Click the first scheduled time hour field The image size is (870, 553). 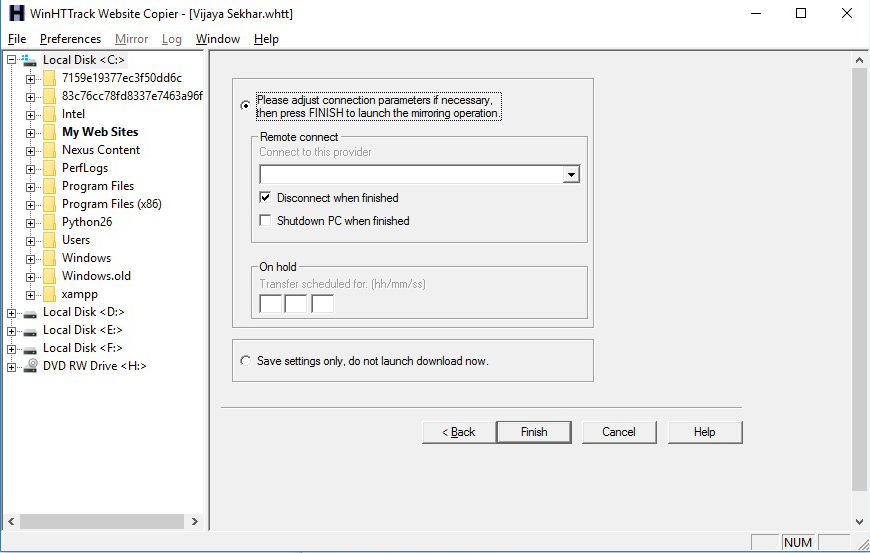(270, 303)
